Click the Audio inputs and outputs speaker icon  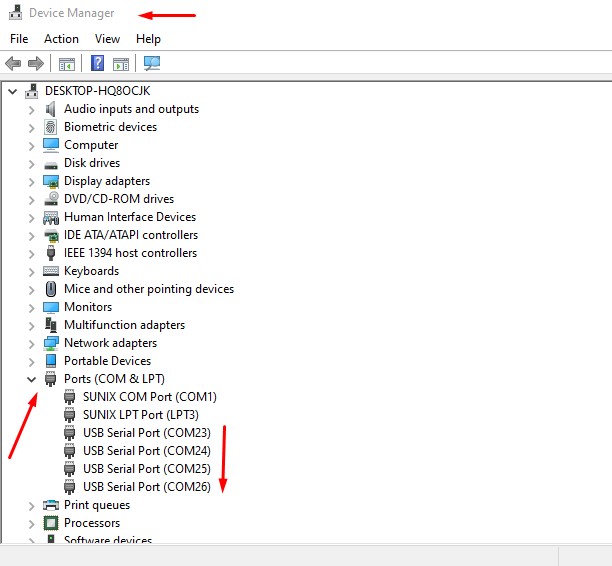(51, 109)
